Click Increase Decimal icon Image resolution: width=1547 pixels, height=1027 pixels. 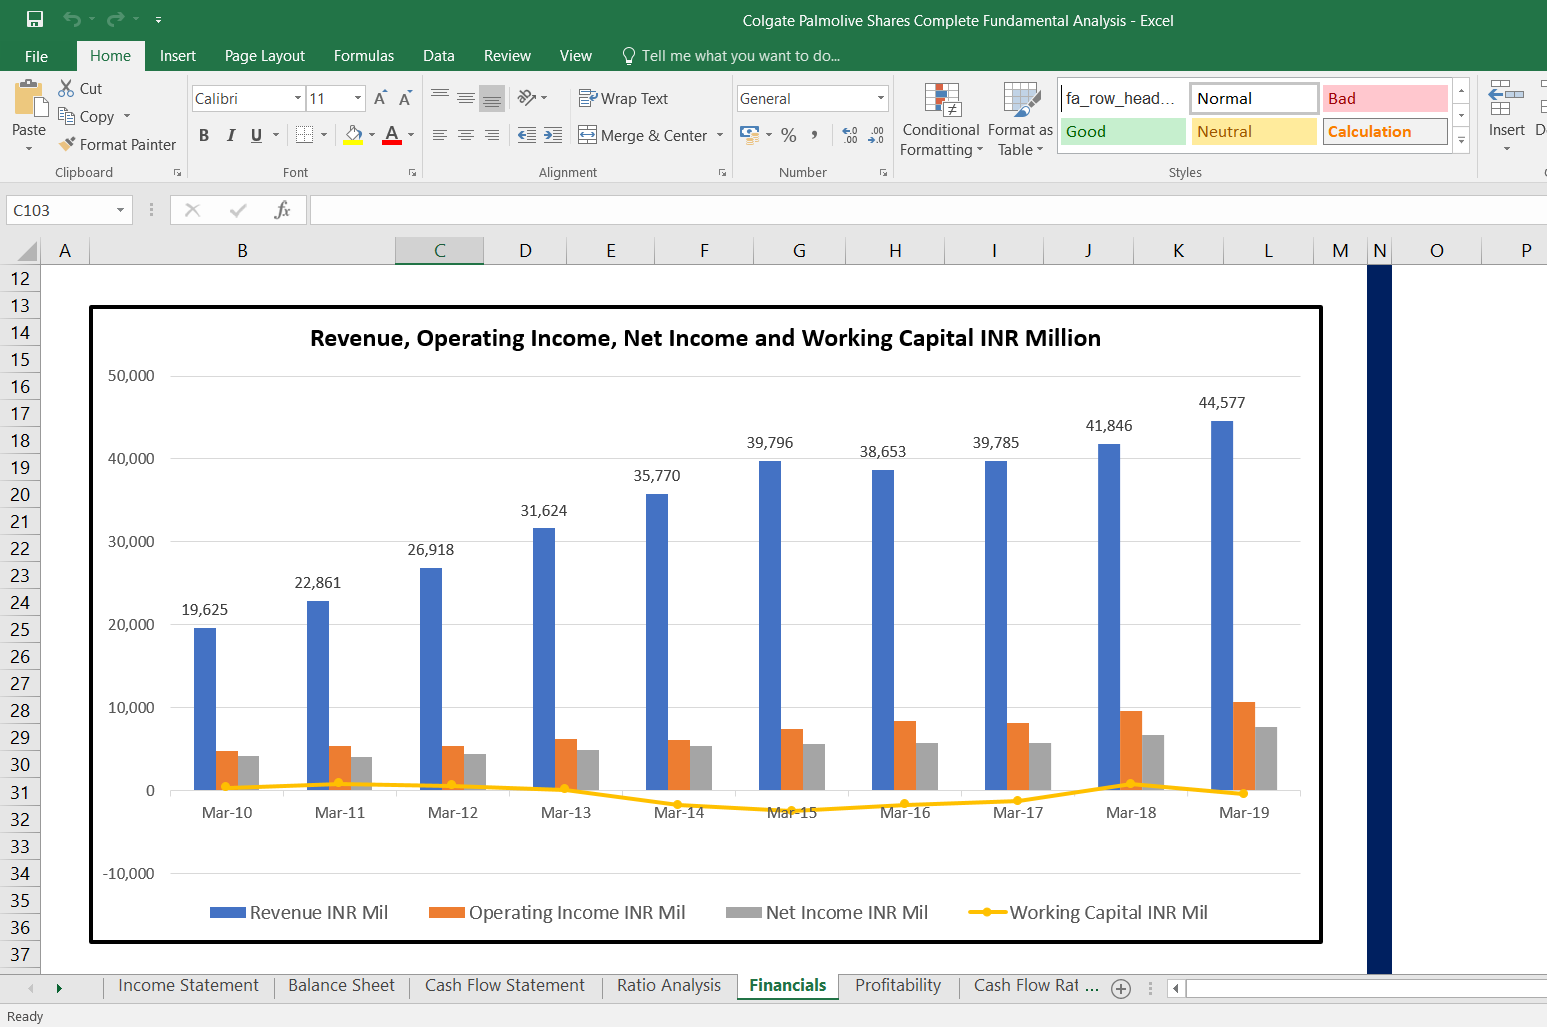point(850,135)
